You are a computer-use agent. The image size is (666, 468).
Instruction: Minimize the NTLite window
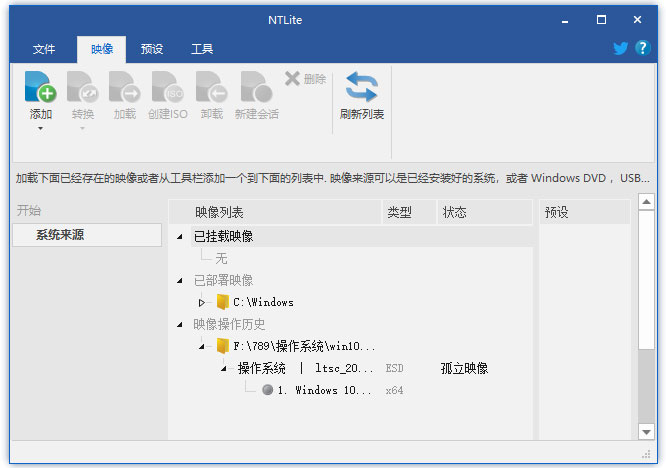click(x=564, y=20)
